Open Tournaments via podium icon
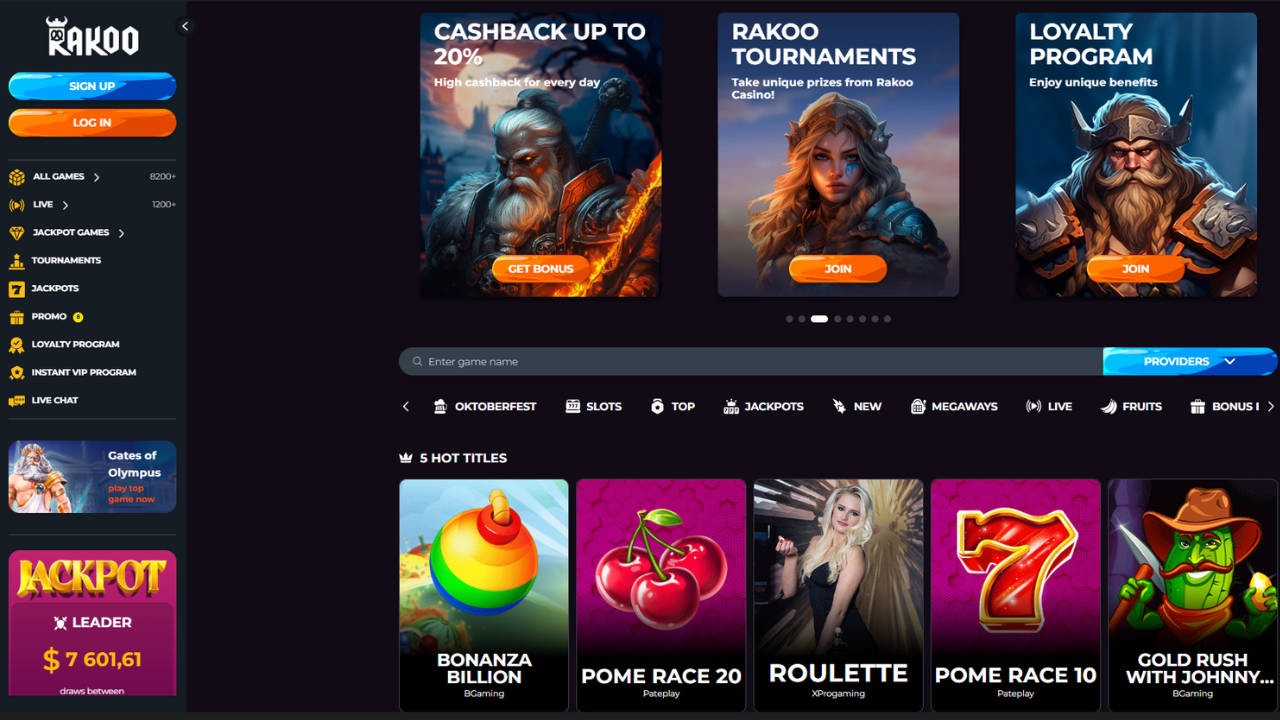 [x=16, y=261]
